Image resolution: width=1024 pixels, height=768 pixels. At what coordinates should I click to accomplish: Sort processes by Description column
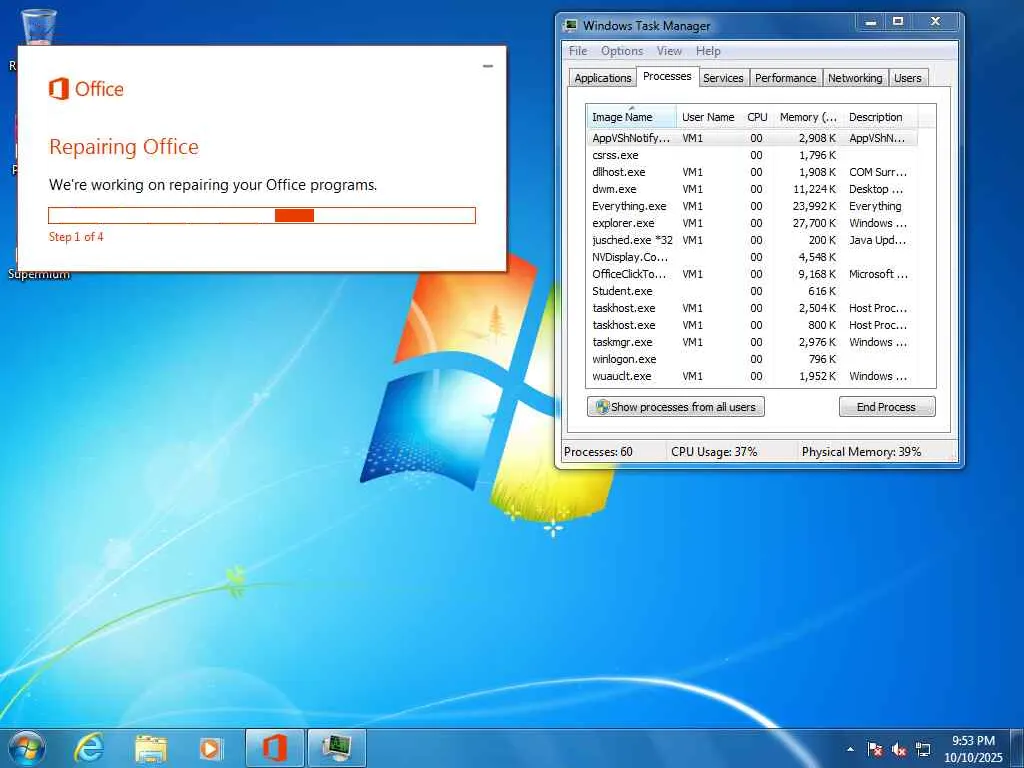pyautogui.click(x=880, y=117)
